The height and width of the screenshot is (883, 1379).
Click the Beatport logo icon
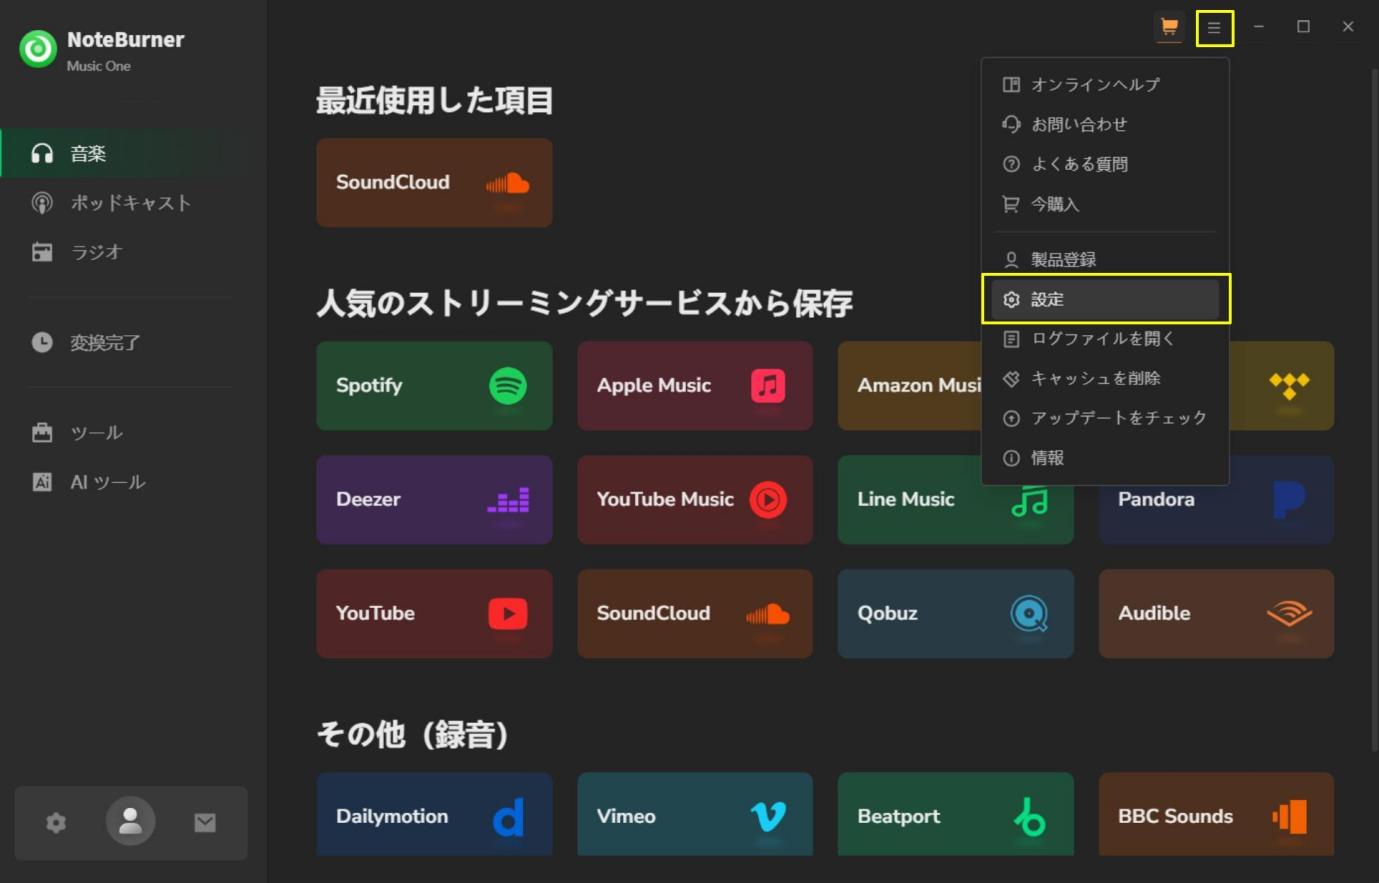(1029, 817)
